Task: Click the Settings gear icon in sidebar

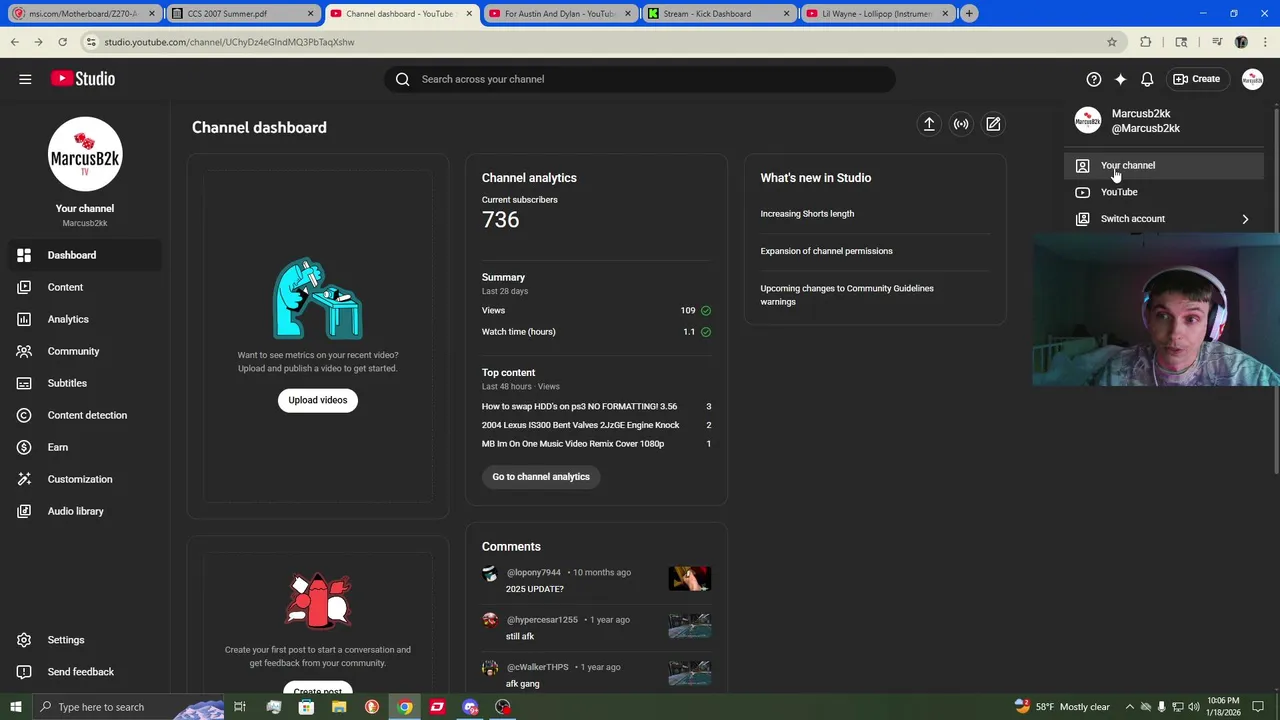Action: coord(24,640)
